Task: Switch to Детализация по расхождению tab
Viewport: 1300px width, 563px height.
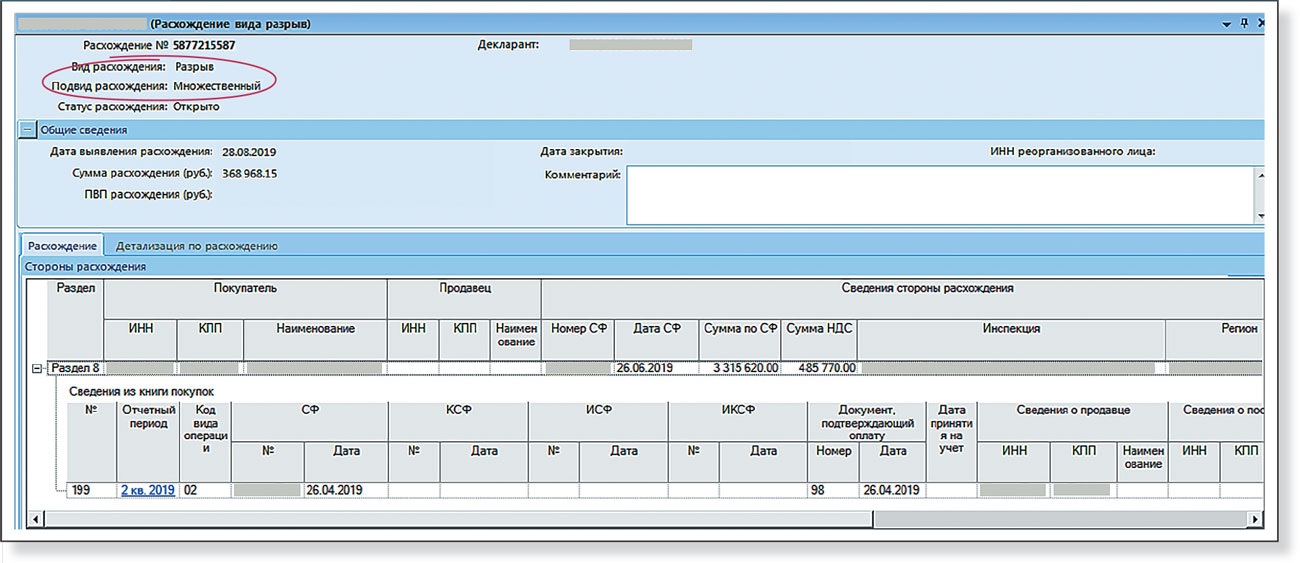Action: [x=196, y=246]
